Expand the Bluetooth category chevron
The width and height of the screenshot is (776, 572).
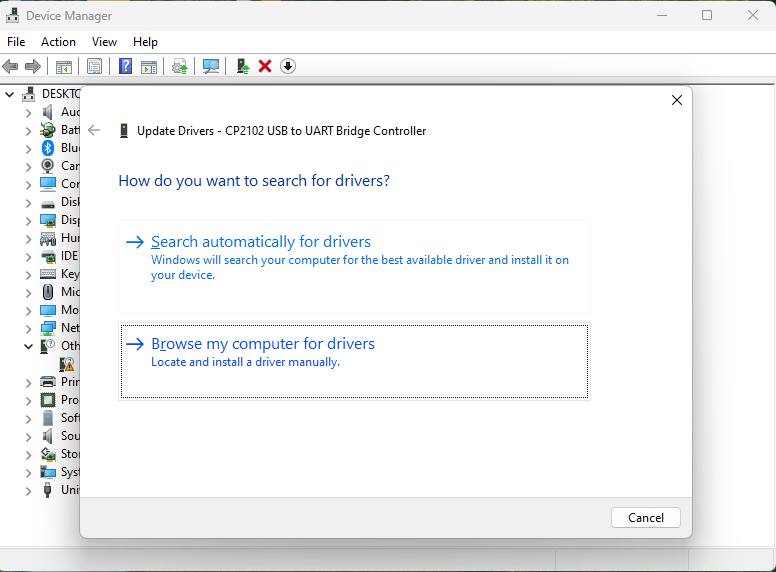point(28,148)
